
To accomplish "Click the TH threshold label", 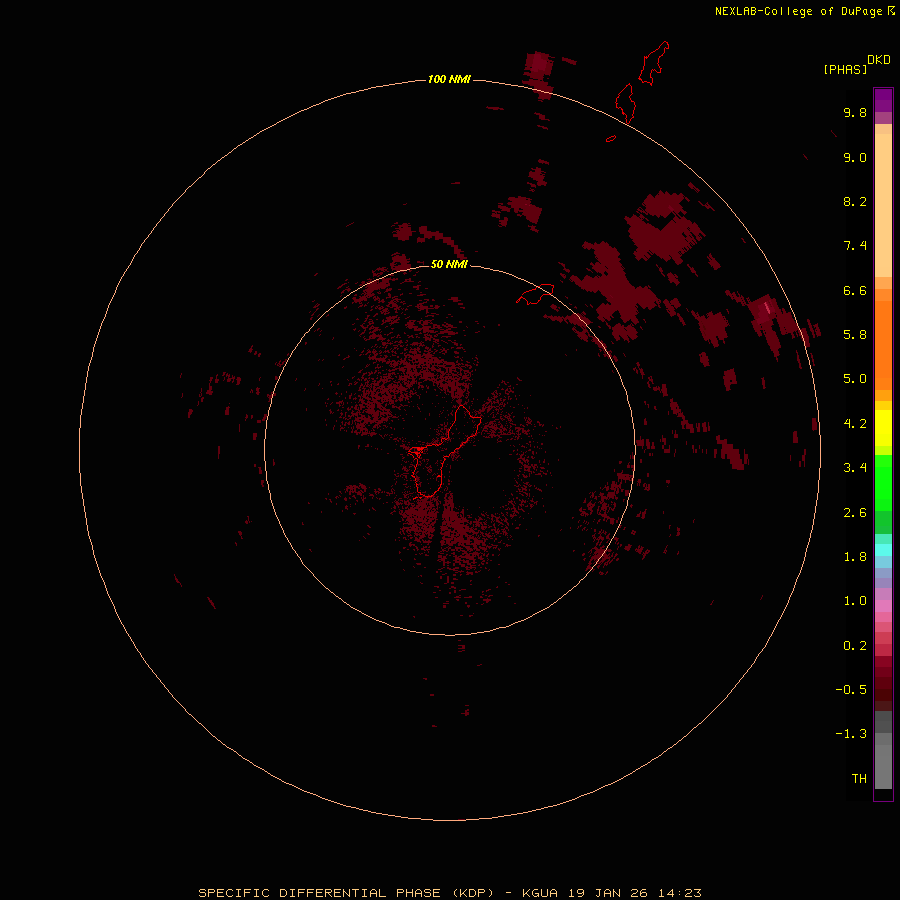I will 859,779.
